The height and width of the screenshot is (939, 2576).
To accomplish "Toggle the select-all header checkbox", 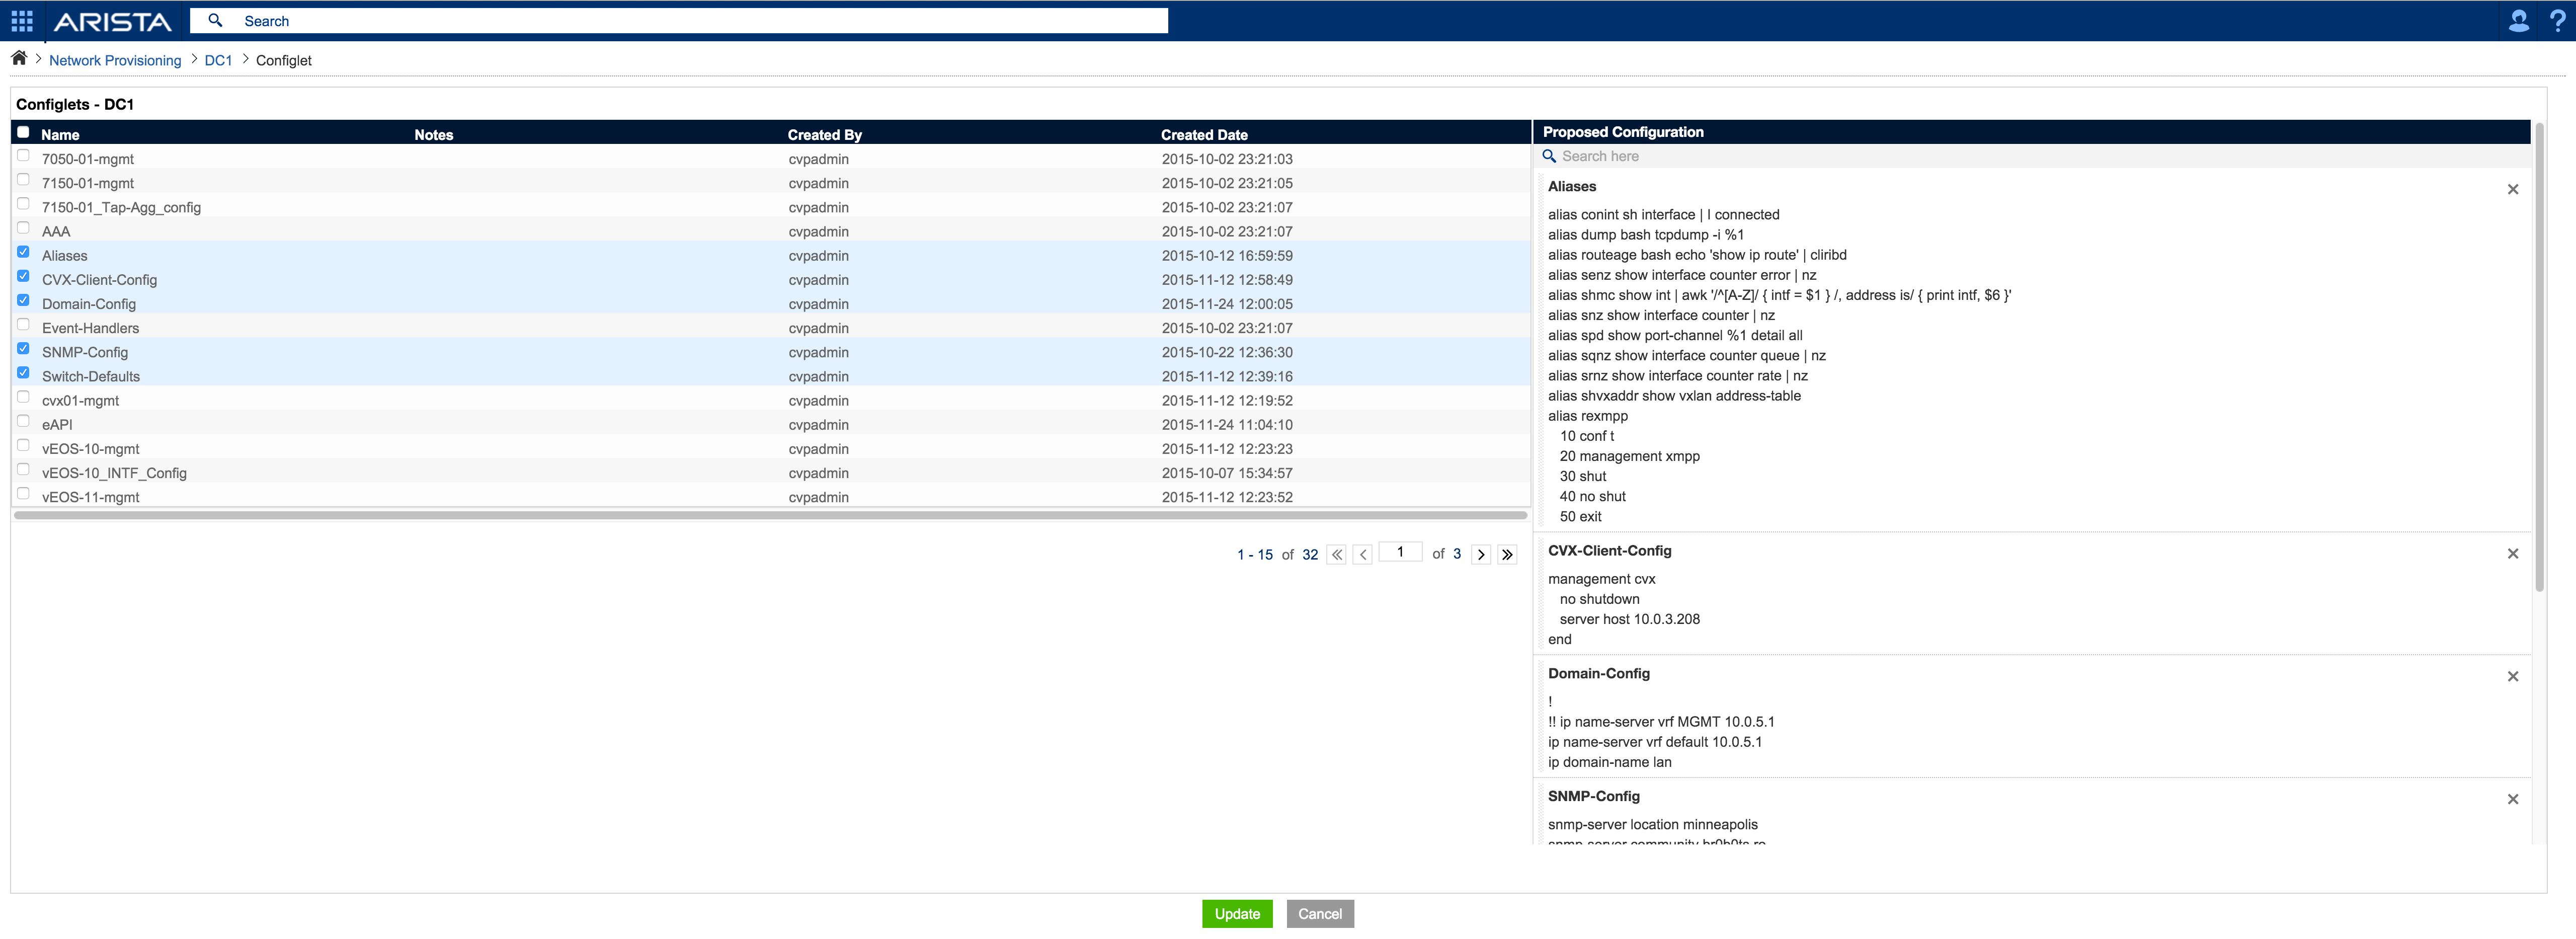I will [x=23, y=132].
